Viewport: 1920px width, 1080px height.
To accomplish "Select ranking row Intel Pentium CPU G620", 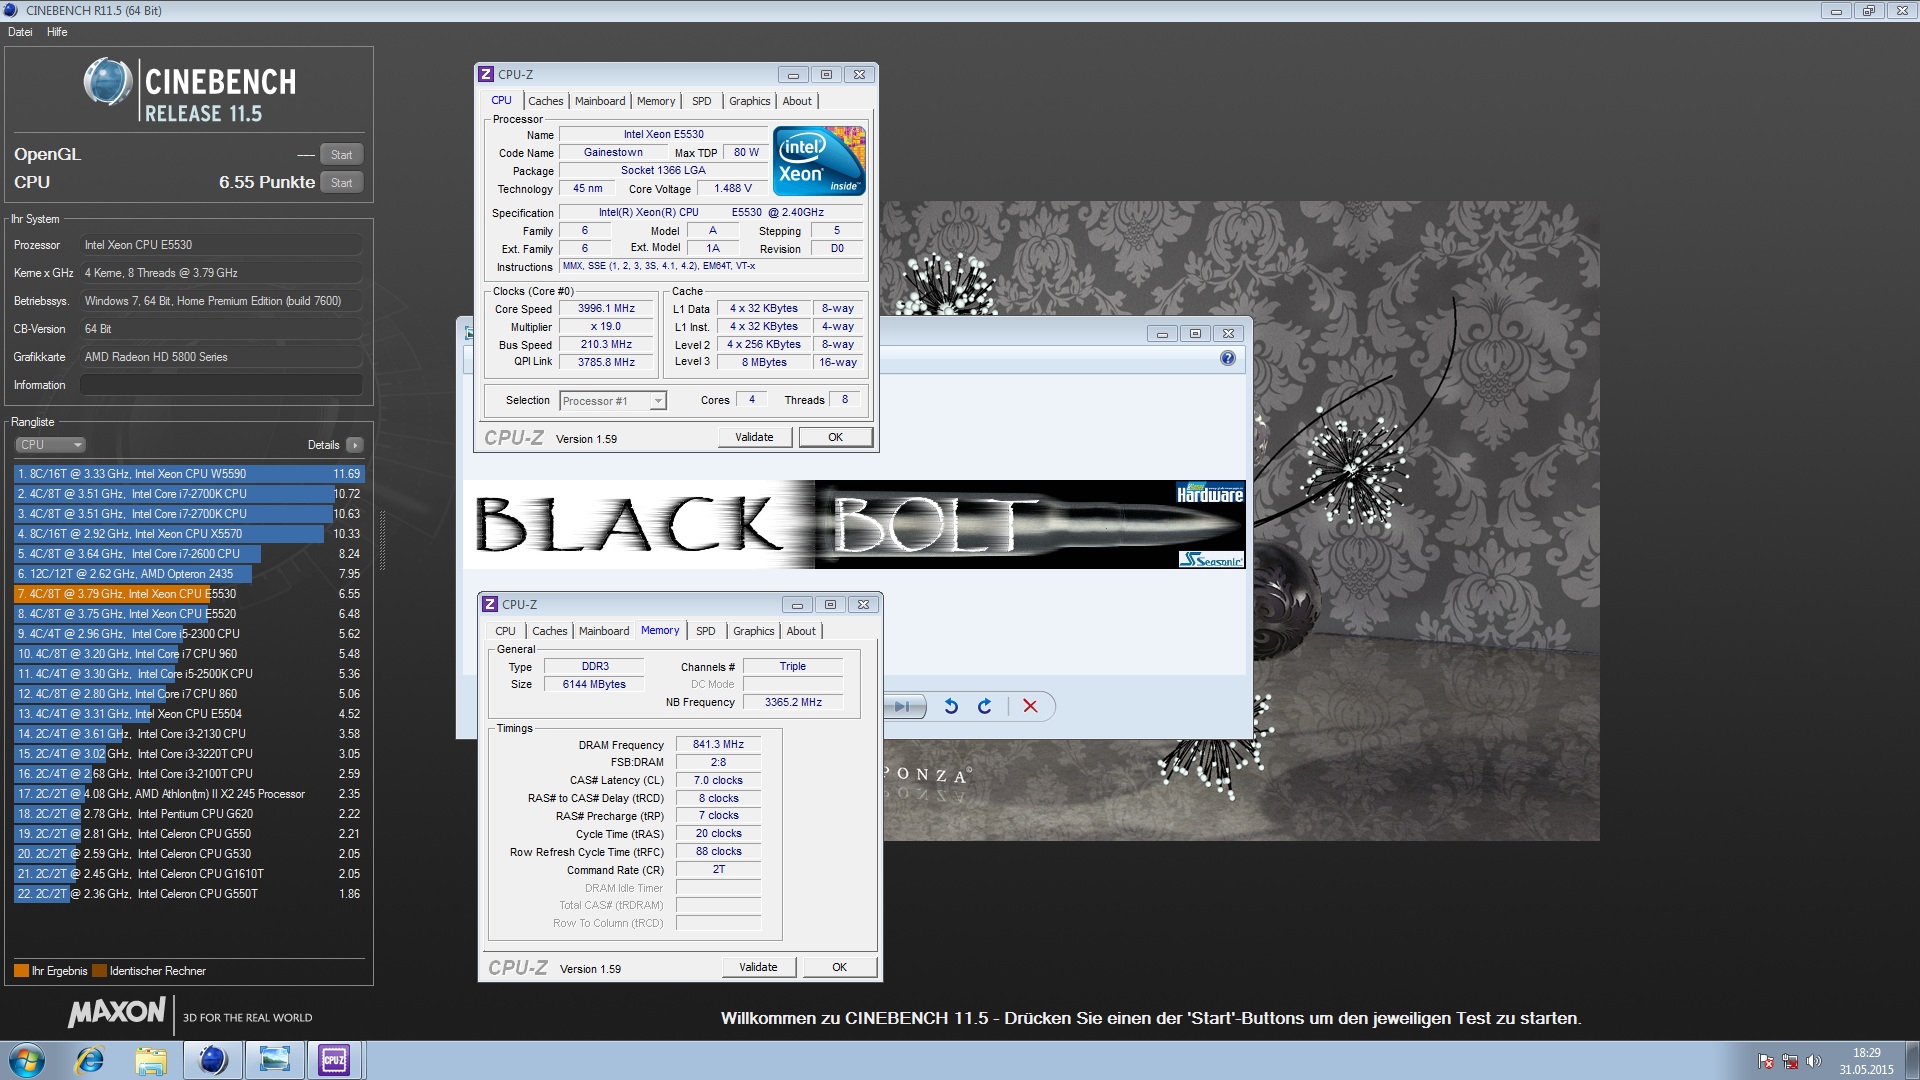I will pyautogui.click(x=189, y=814).
